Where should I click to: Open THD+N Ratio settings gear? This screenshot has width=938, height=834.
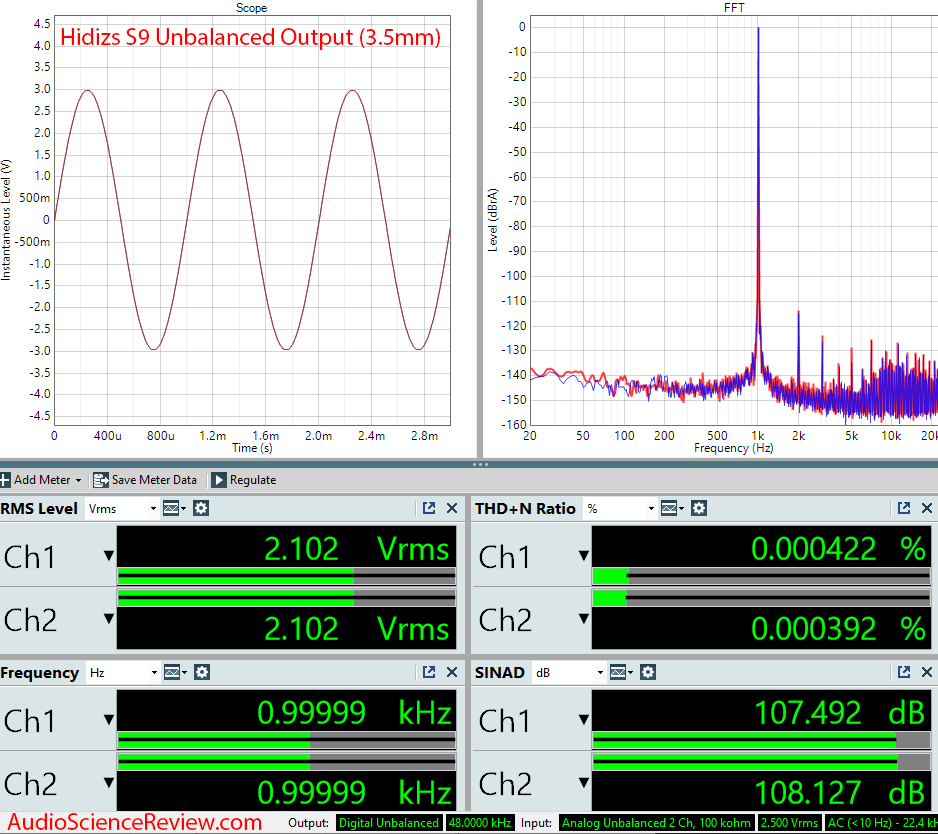tap(699, 509)
